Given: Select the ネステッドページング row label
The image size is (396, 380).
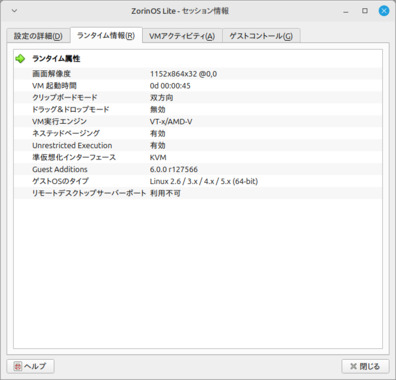Looking at the screenshot, I should (x=66, y=133).
